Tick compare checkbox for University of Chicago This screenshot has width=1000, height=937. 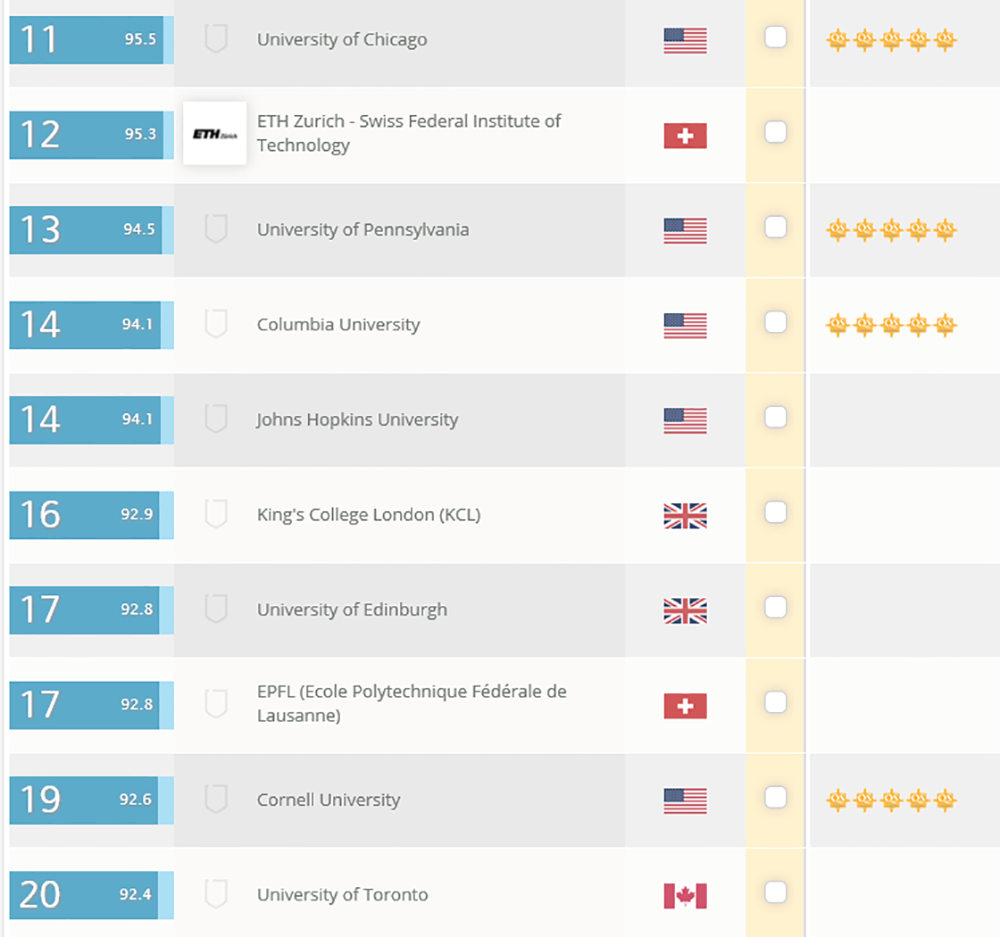click(776, 36)
